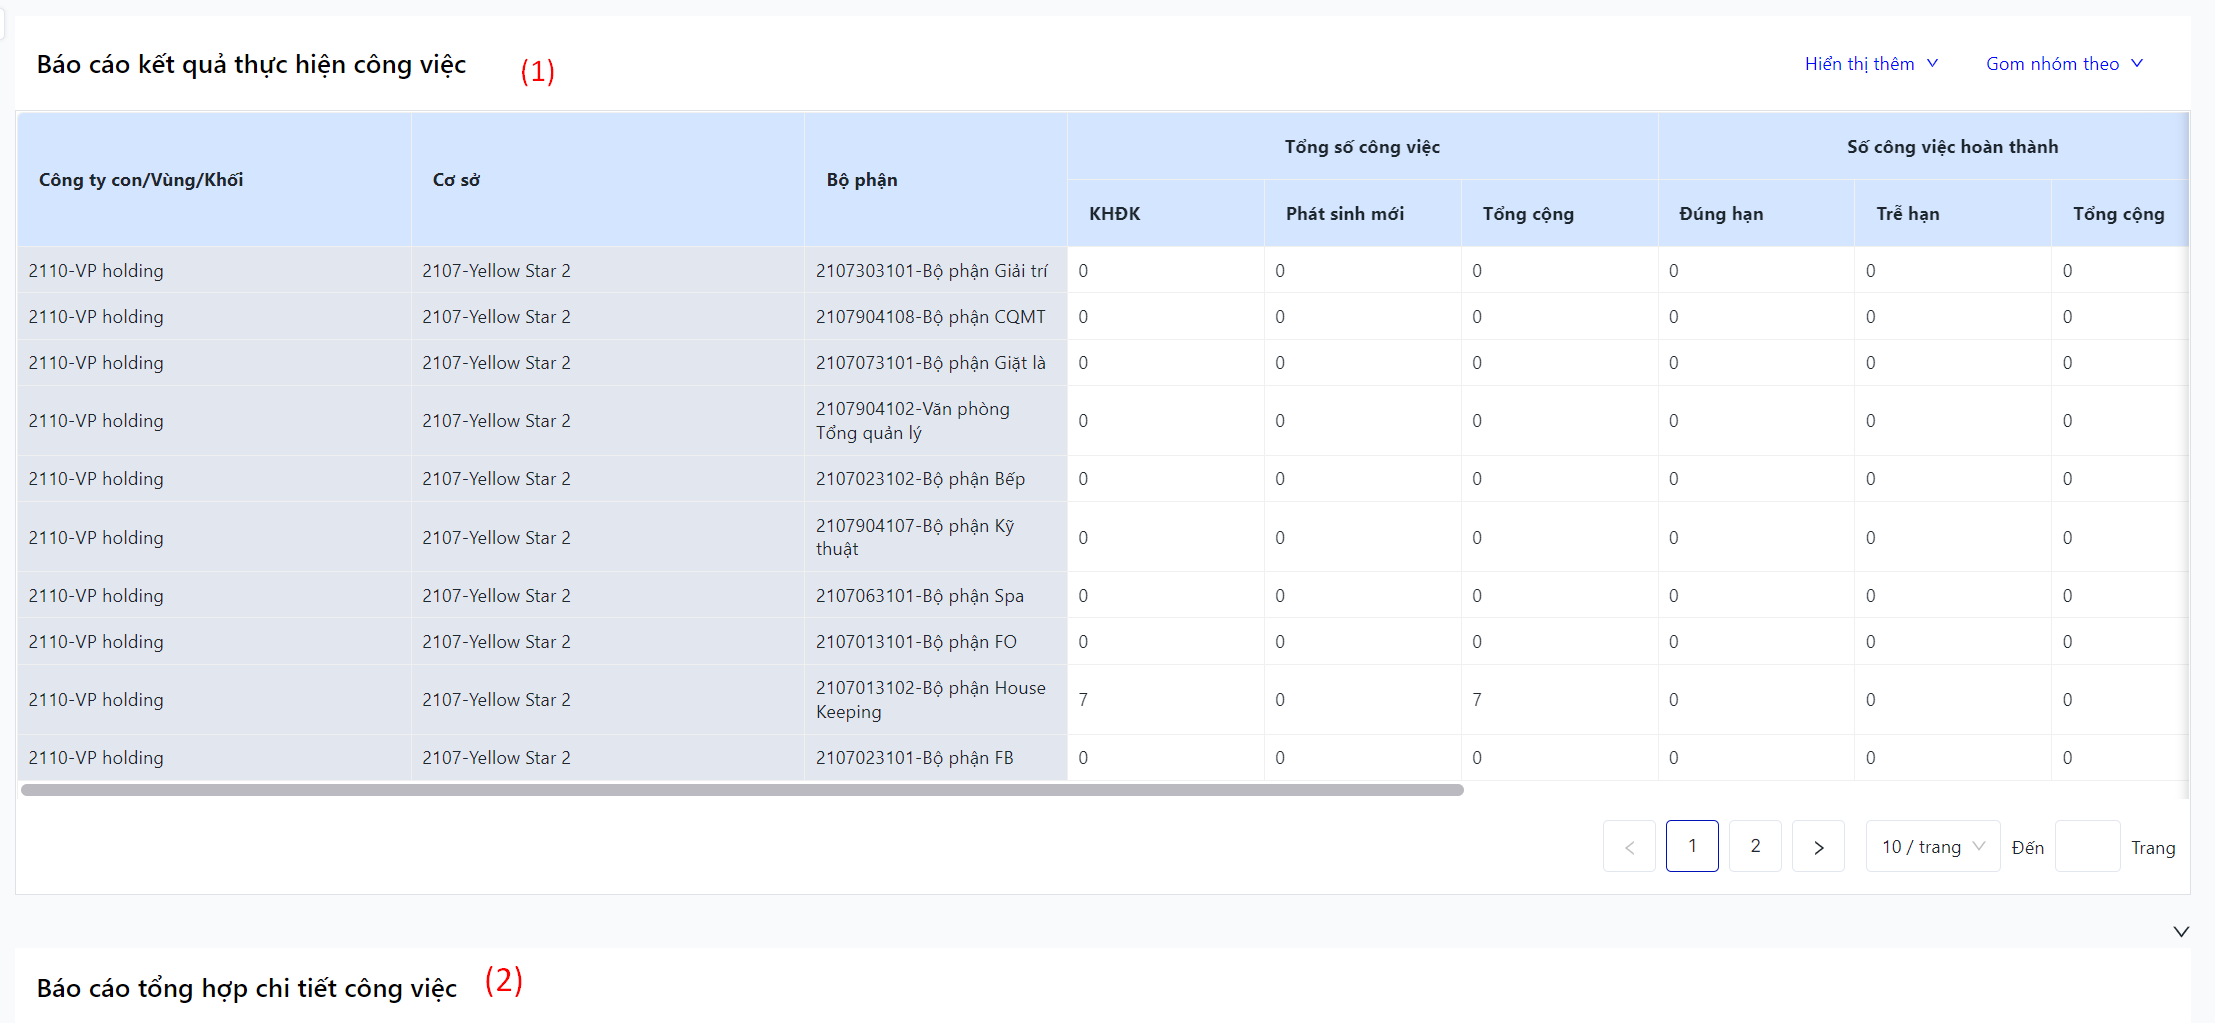Click the 'Đúng hạn' column header

click(x=1721, y=214)
